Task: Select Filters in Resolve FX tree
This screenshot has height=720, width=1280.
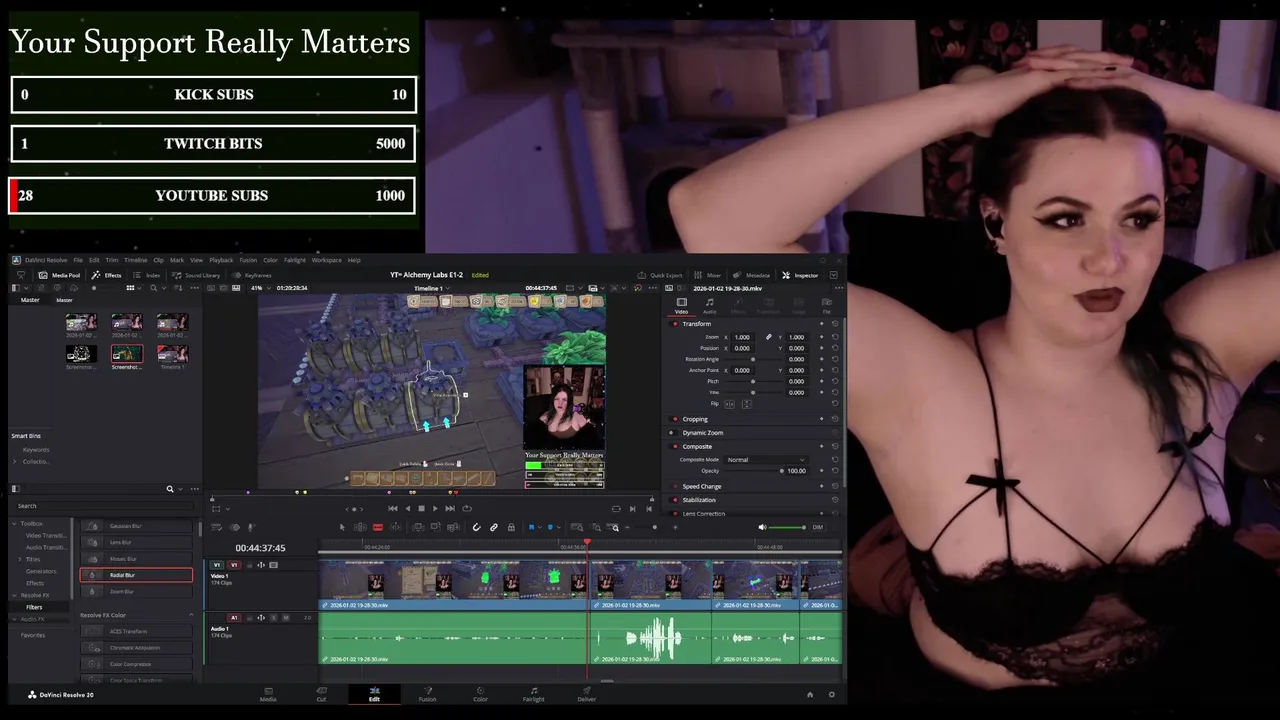Action: (34, 607)
